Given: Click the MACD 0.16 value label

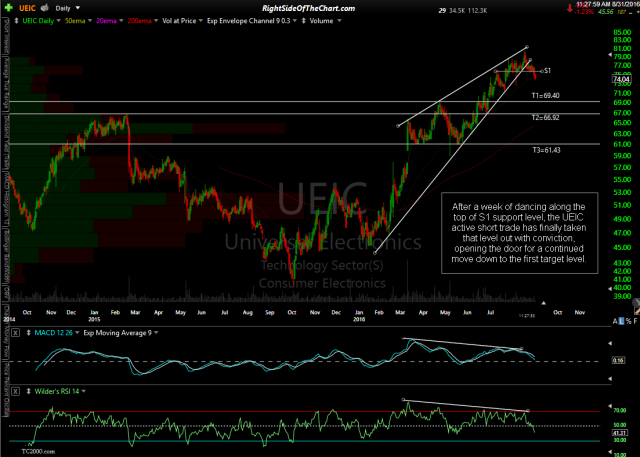Looking at the screenshot, I should (x=618, y=360).
